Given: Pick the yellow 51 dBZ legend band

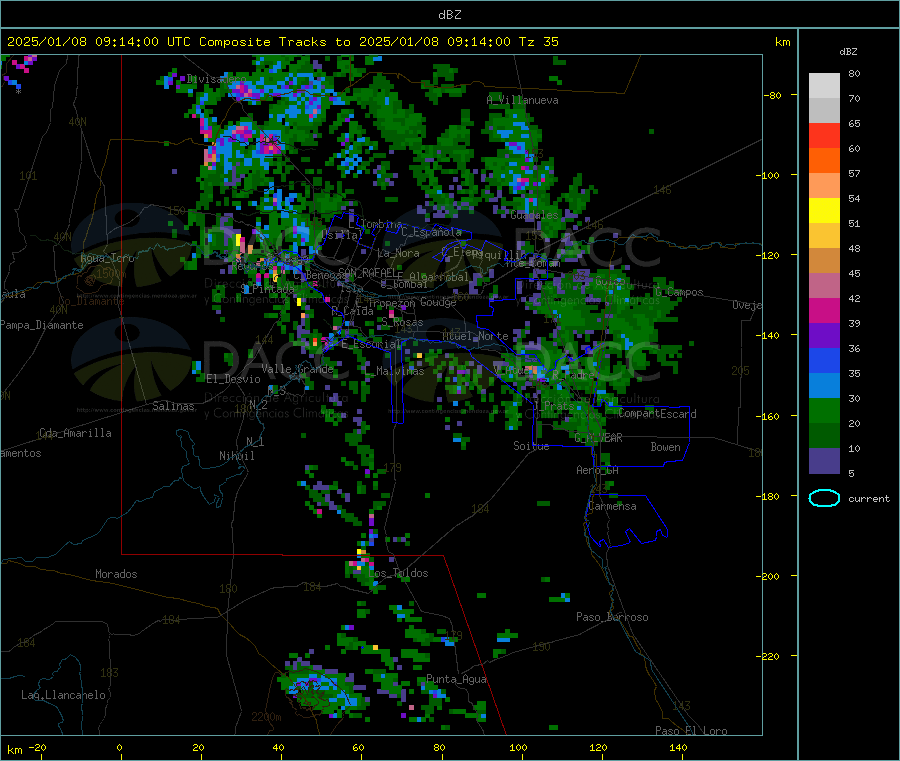Looking at the screenshot, I should 824,211.
